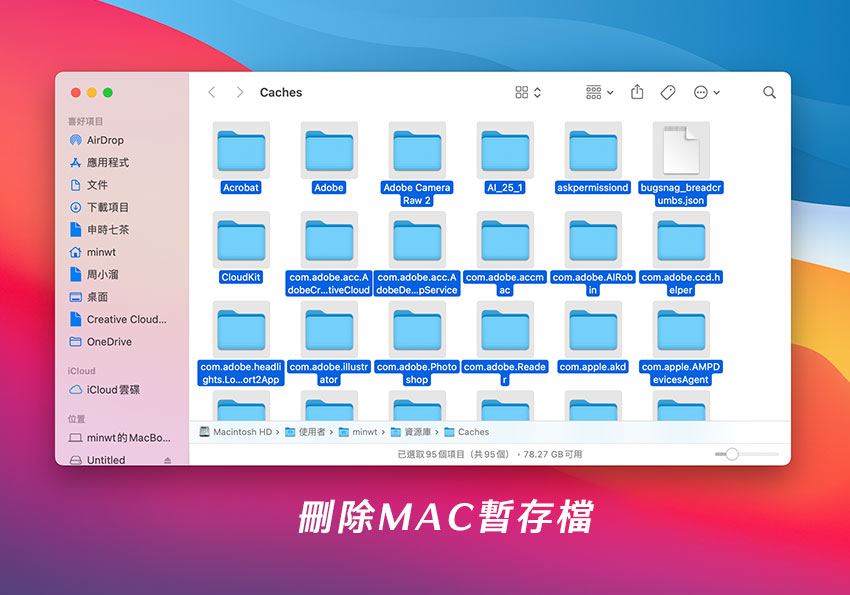
Task: Click 使用者 in the path bar
Action: click(305, 432)
